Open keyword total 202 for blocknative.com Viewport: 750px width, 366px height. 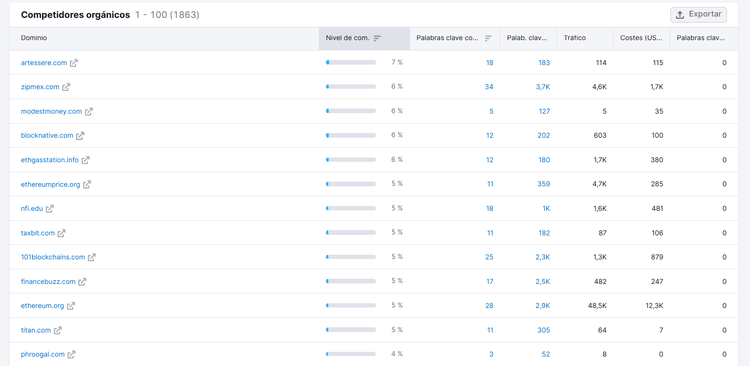pyautogui.click(x=544, y=135)
